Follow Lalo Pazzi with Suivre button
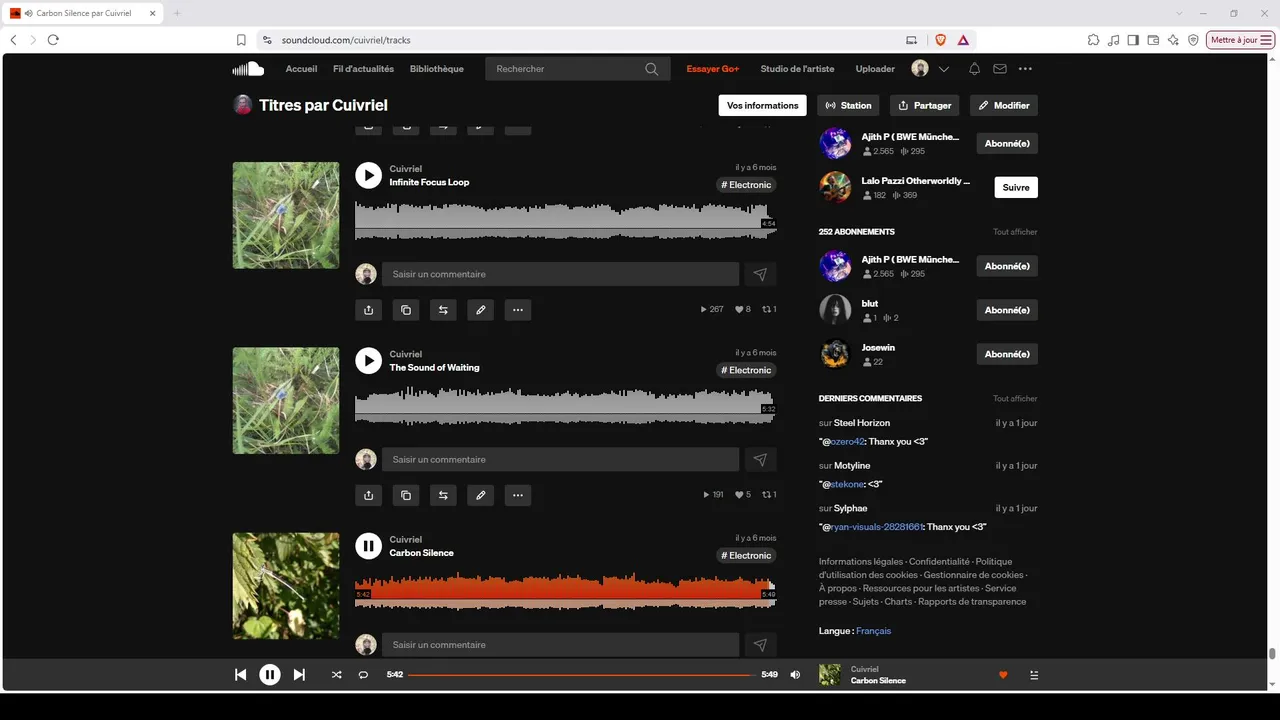The width and height of the screenshot is (1280, 720). (1016, 187)
